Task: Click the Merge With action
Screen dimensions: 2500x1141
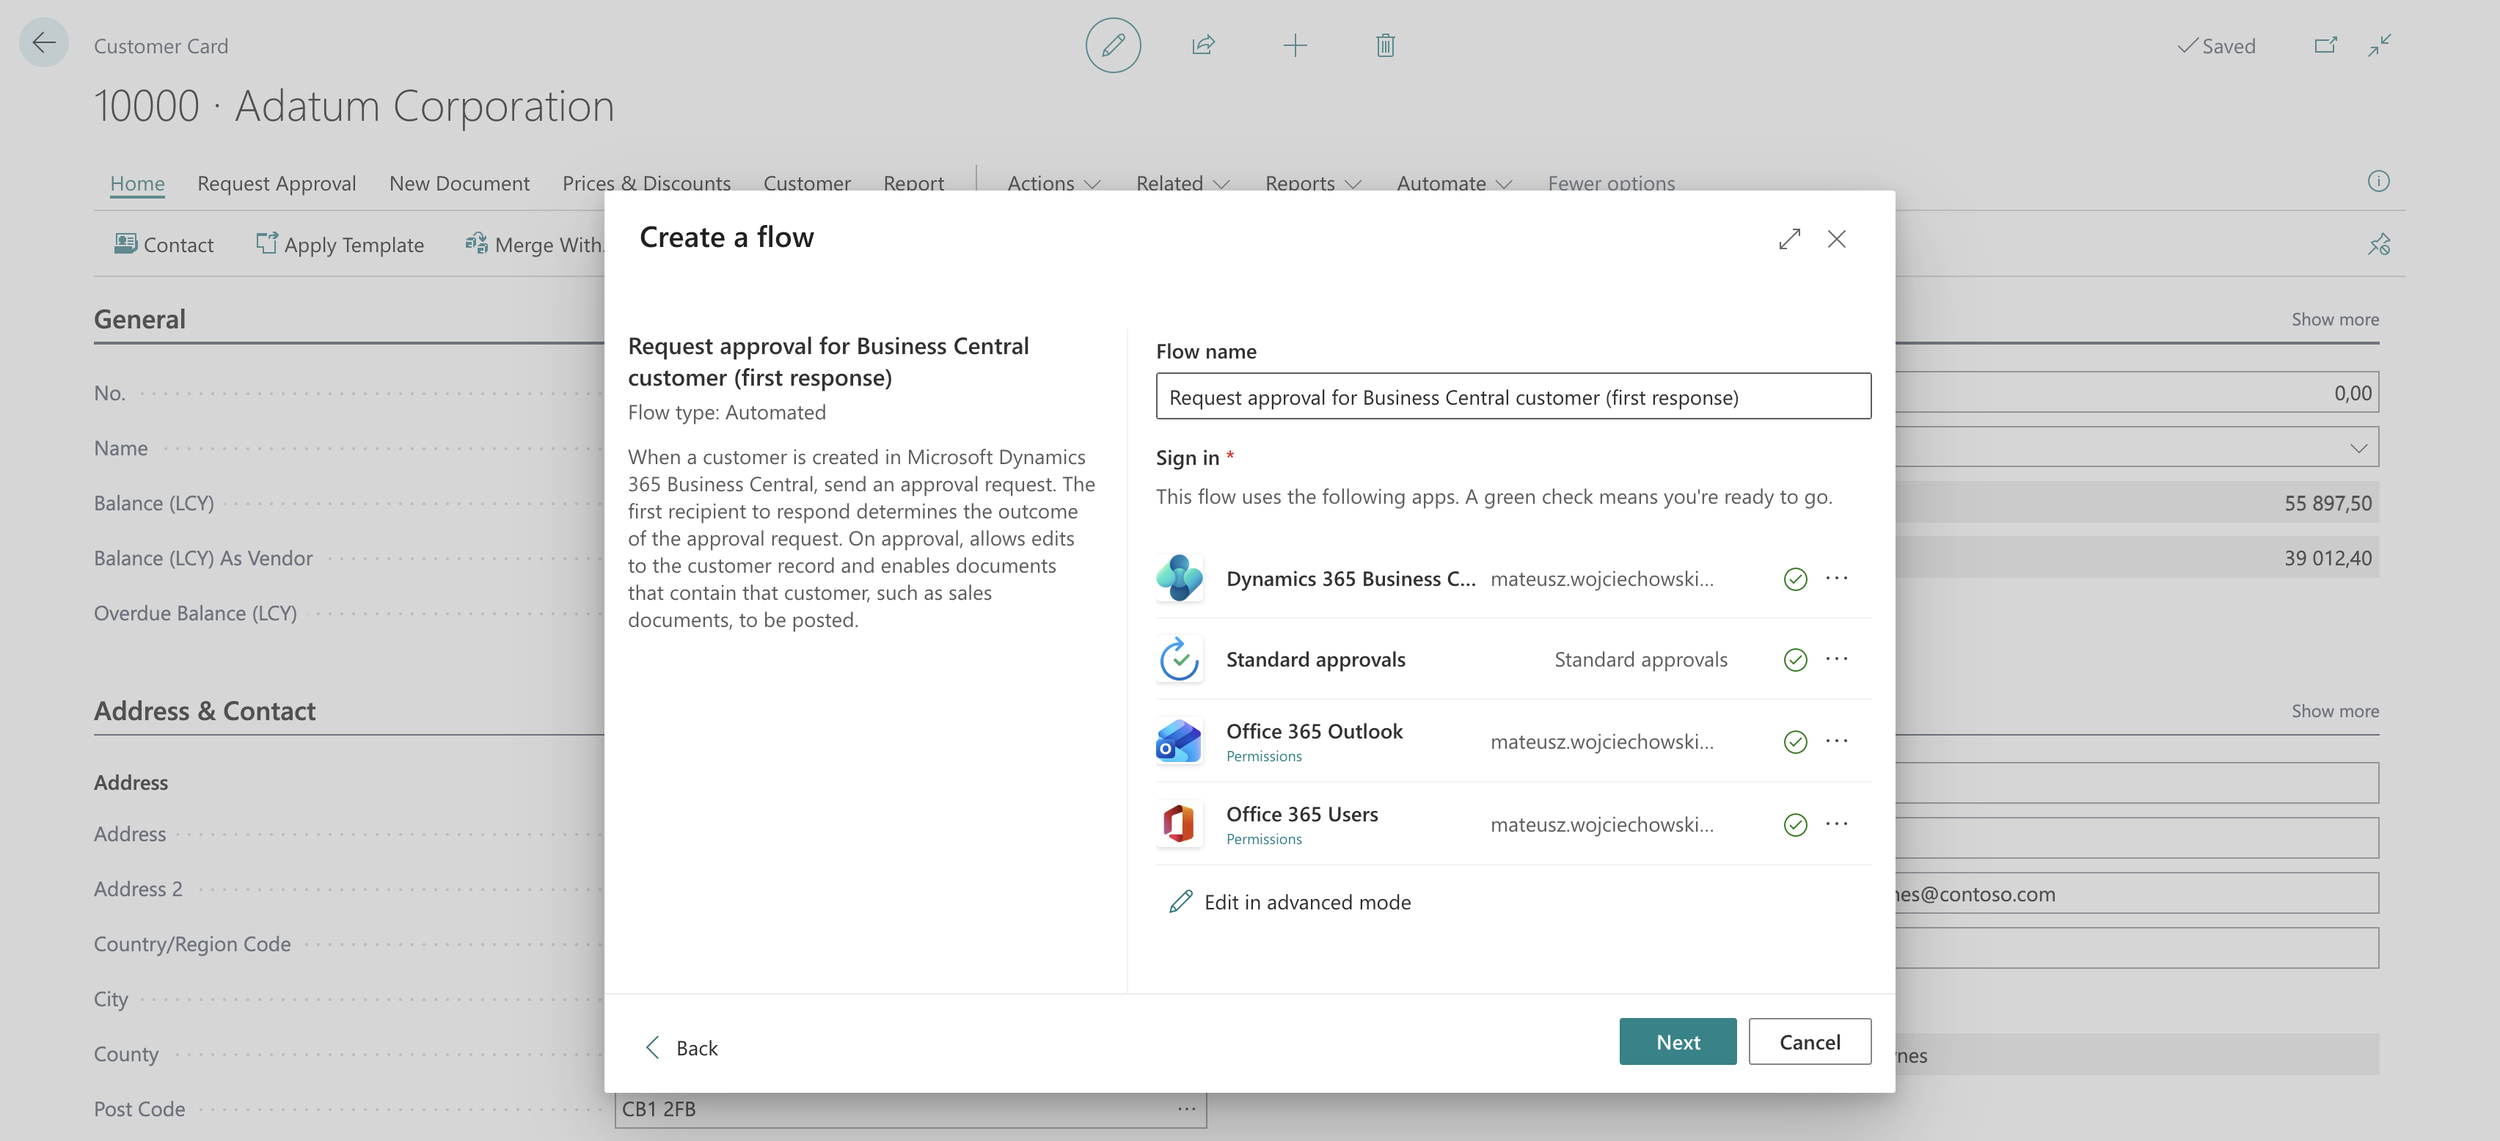Action: point(534,245)
